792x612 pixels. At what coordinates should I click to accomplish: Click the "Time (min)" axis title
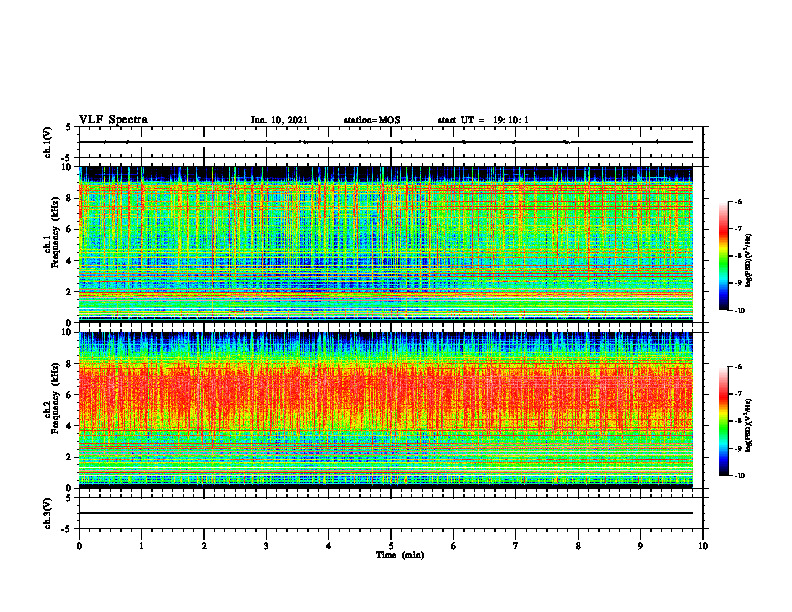tap(400, 555)
